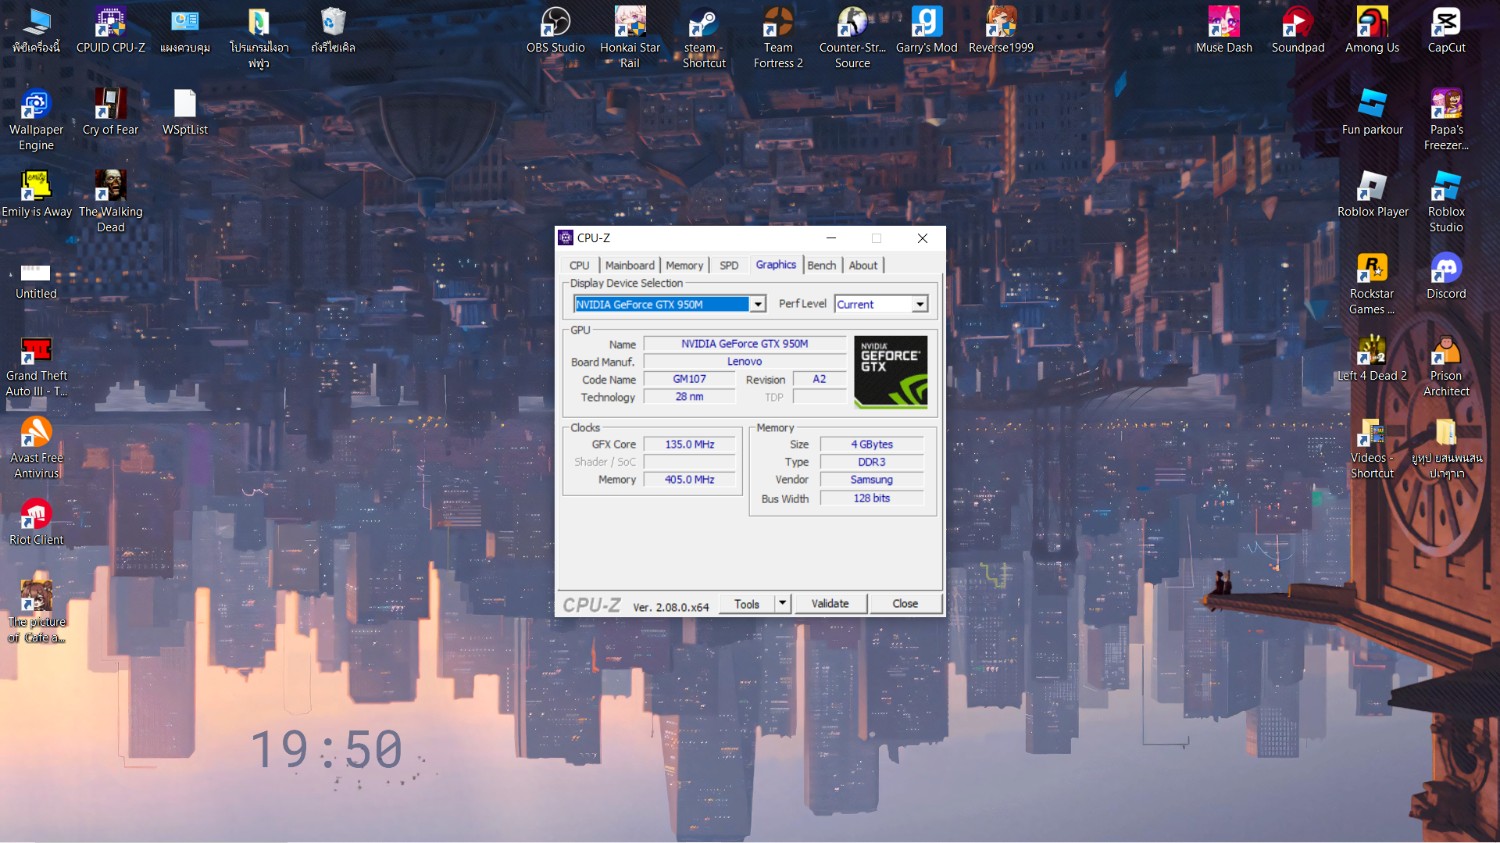The image size is (1500, 843).
Task: Open the WSptList file icon
Action: point(185,112)
